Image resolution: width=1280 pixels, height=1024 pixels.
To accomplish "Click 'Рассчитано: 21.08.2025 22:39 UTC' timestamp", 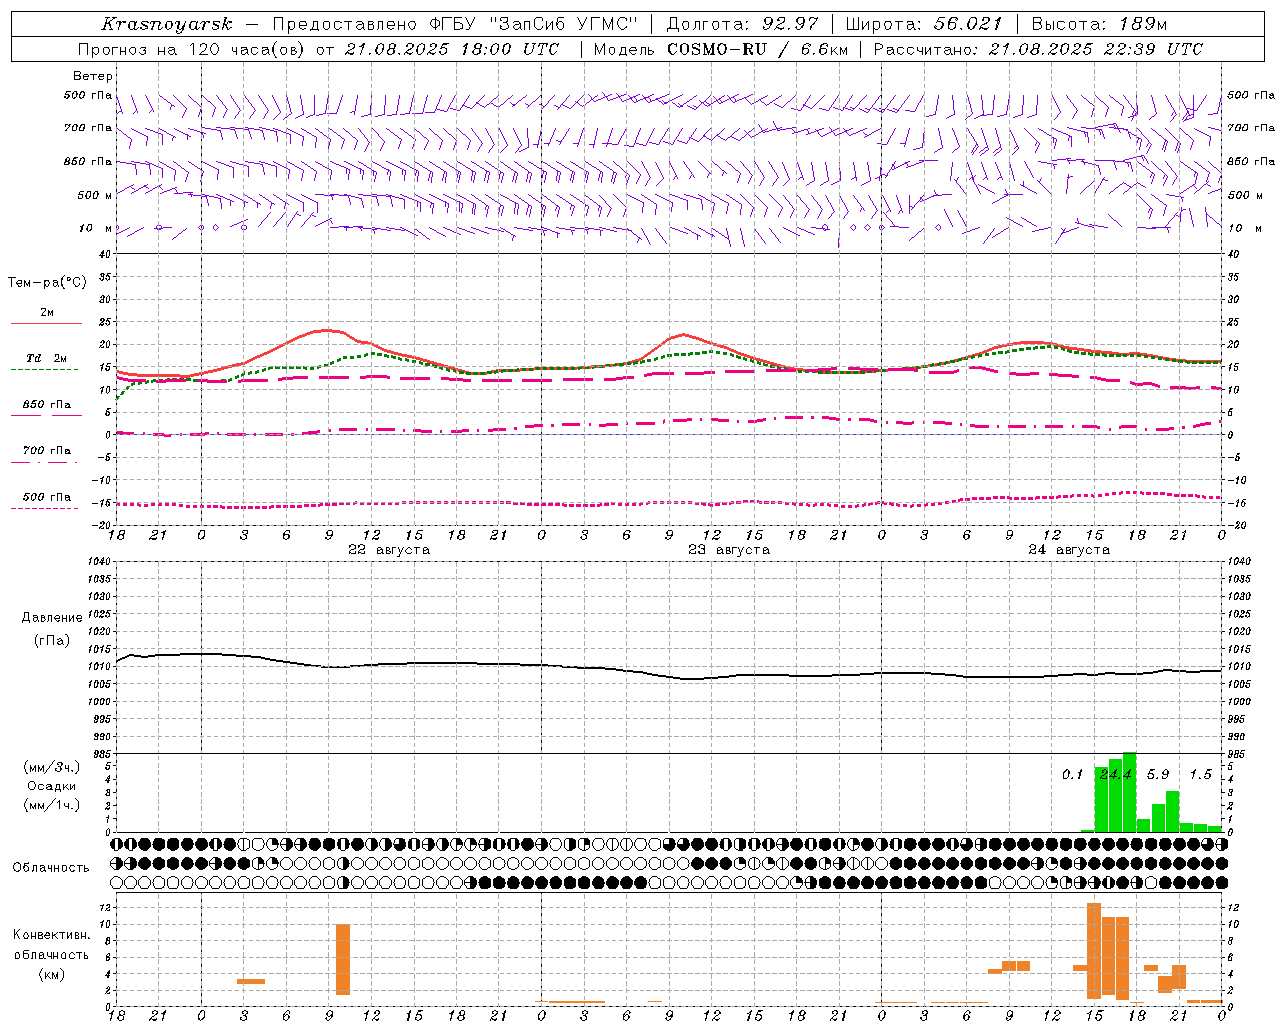I will pos(1038,49).
